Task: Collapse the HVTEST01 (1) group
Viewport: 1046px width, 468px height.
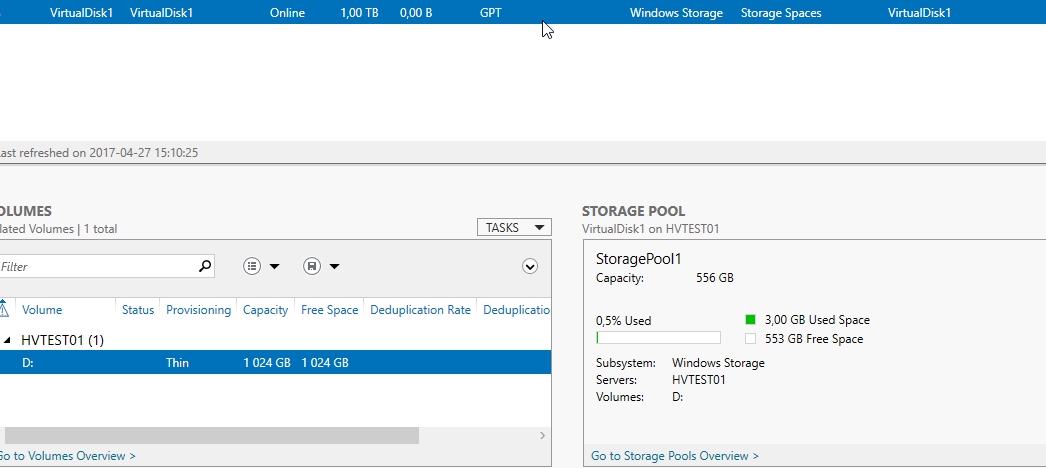Action: point(5,340)
